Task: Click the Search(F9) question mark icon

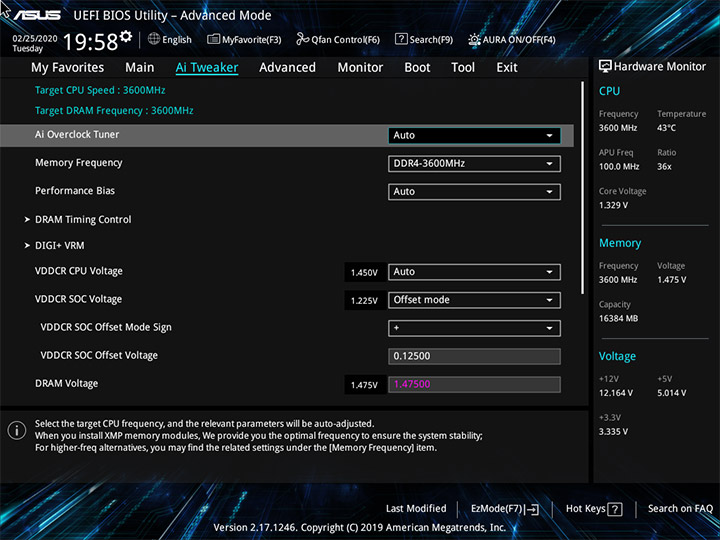Action: [x=401, y=39]
